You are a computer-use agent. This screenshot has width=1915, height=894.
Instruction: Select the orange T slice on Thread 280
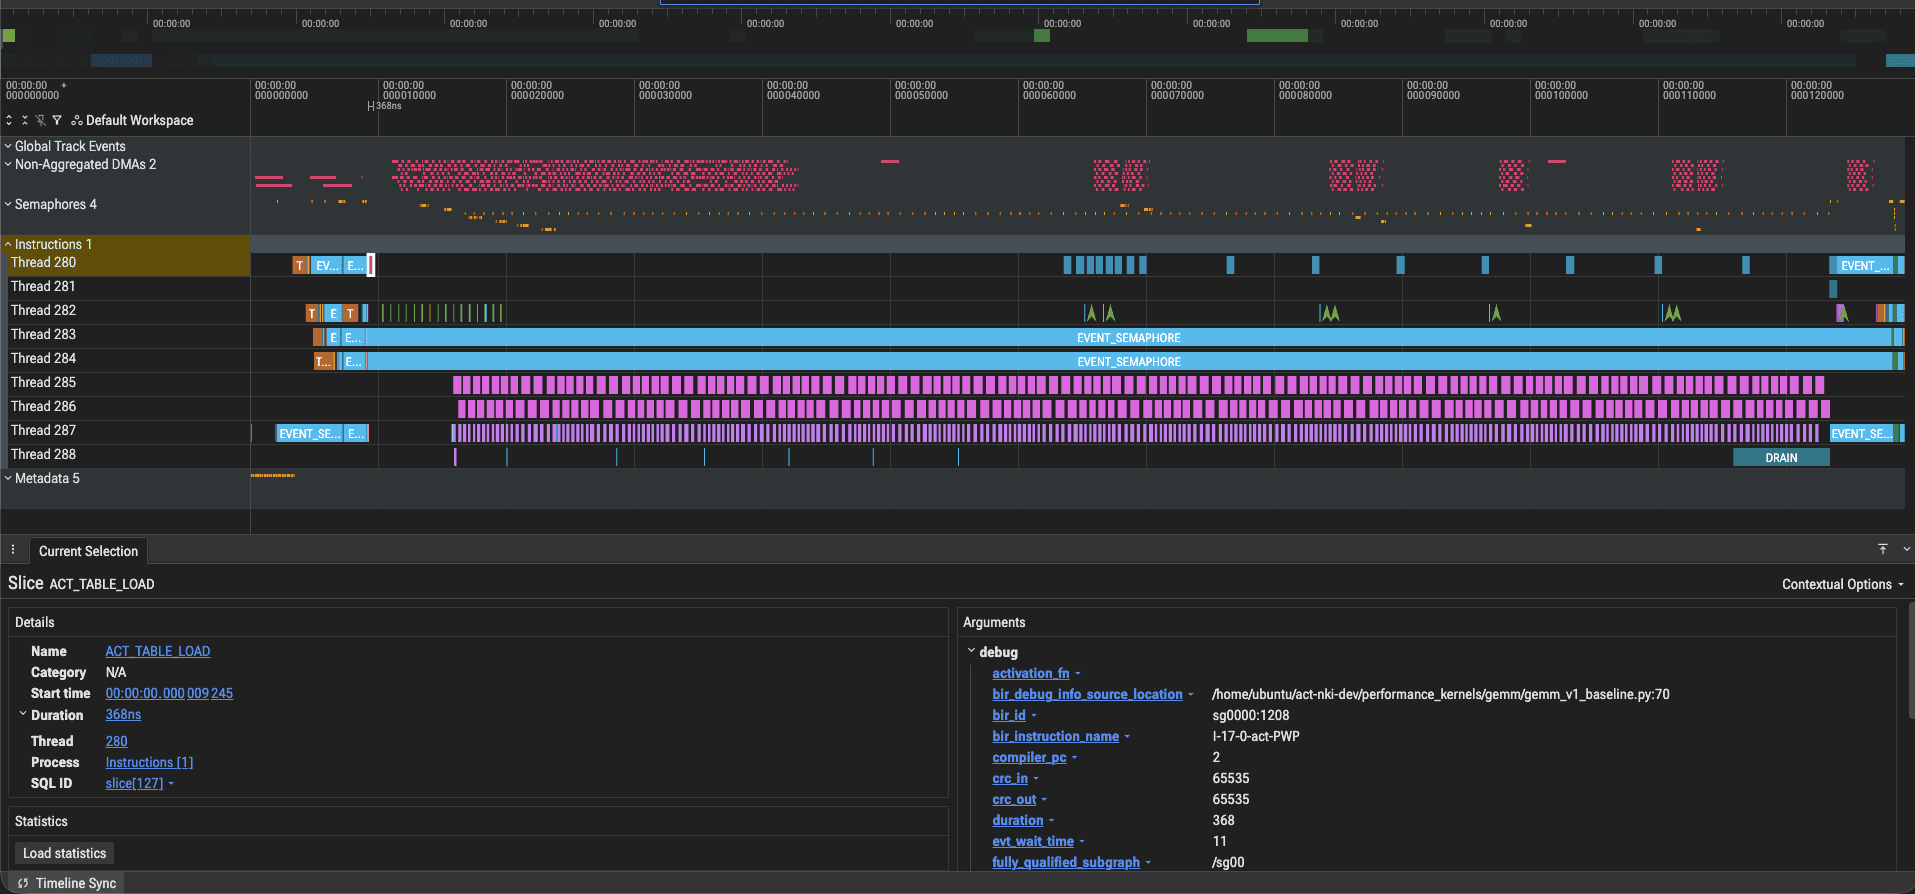coord(300,265)
